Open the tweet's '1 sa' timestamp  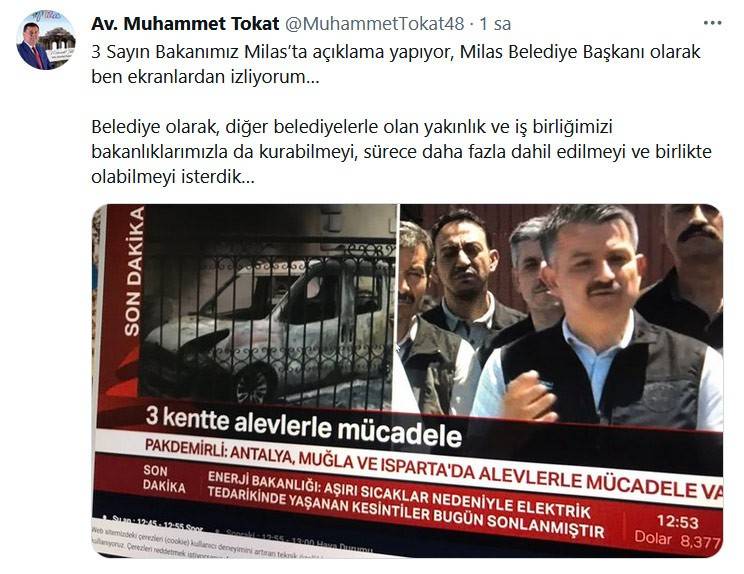[x=495, y=24]
